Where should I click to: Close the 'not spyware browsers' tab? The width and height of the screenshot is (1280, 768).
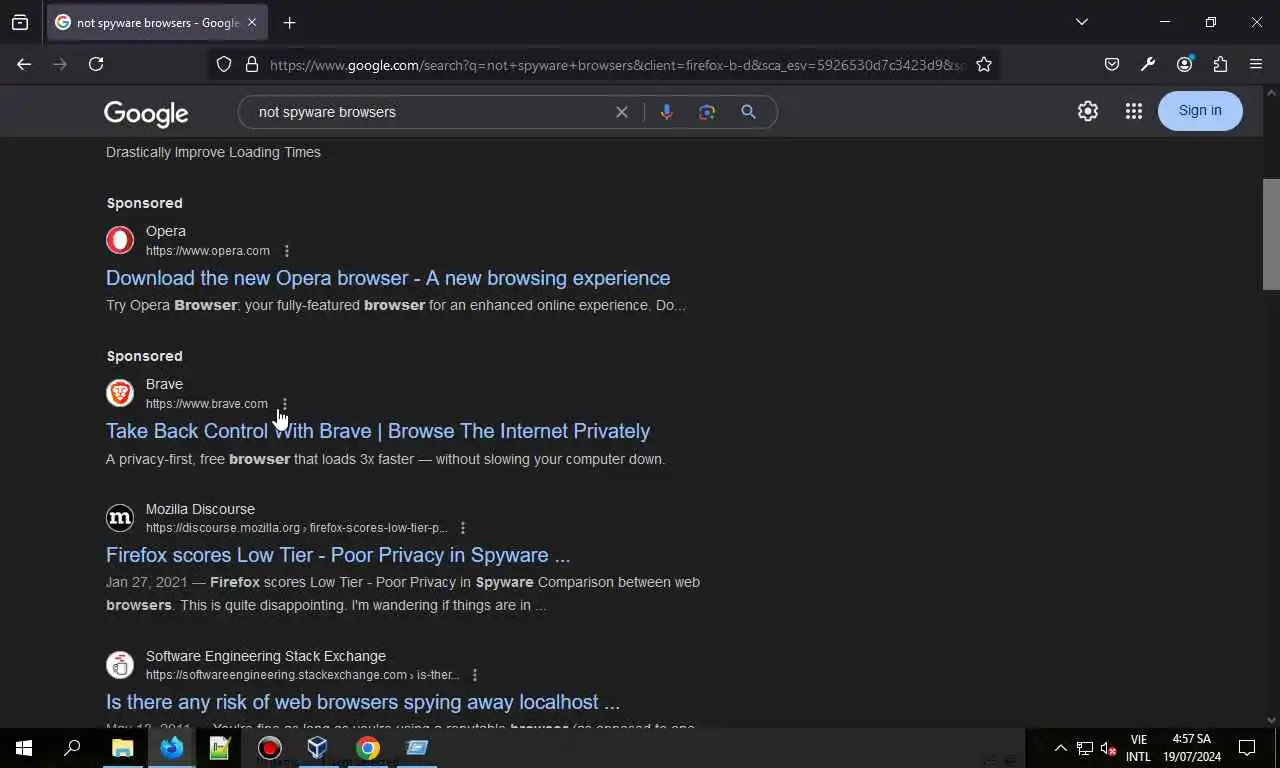pyautogui.click(x=252, y=22)
